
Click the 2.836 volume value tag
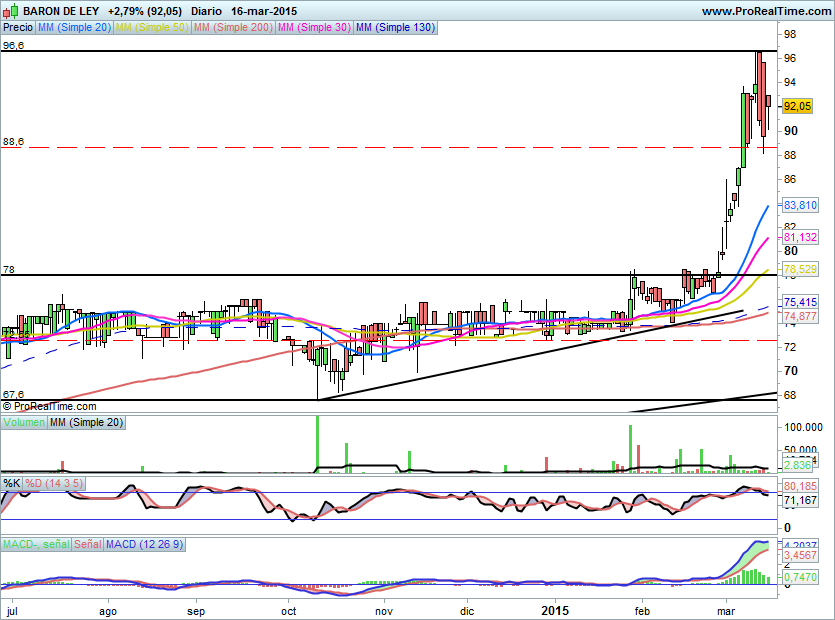pos(797,465)
